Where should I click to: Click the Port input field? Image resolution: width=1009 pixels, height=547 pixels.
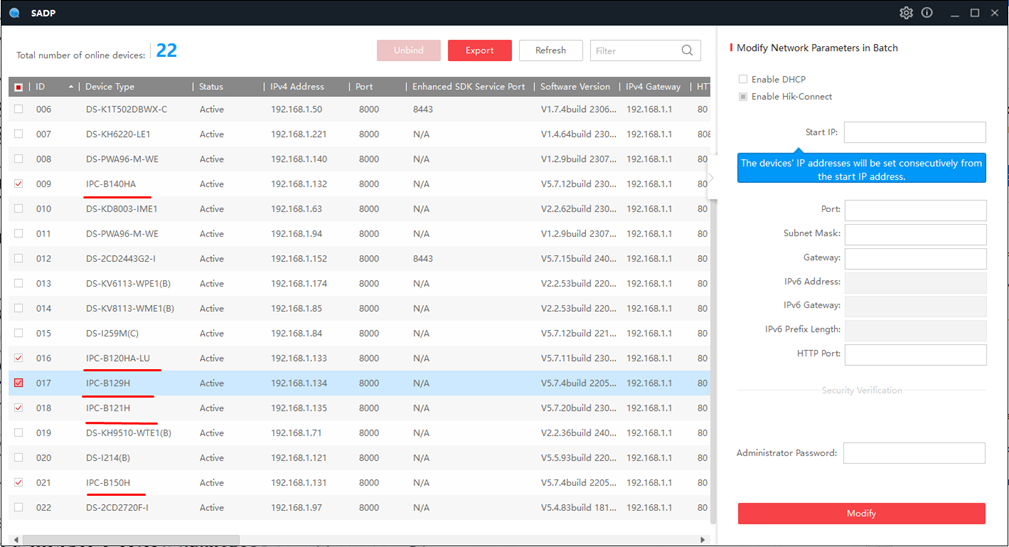point(915,210)
